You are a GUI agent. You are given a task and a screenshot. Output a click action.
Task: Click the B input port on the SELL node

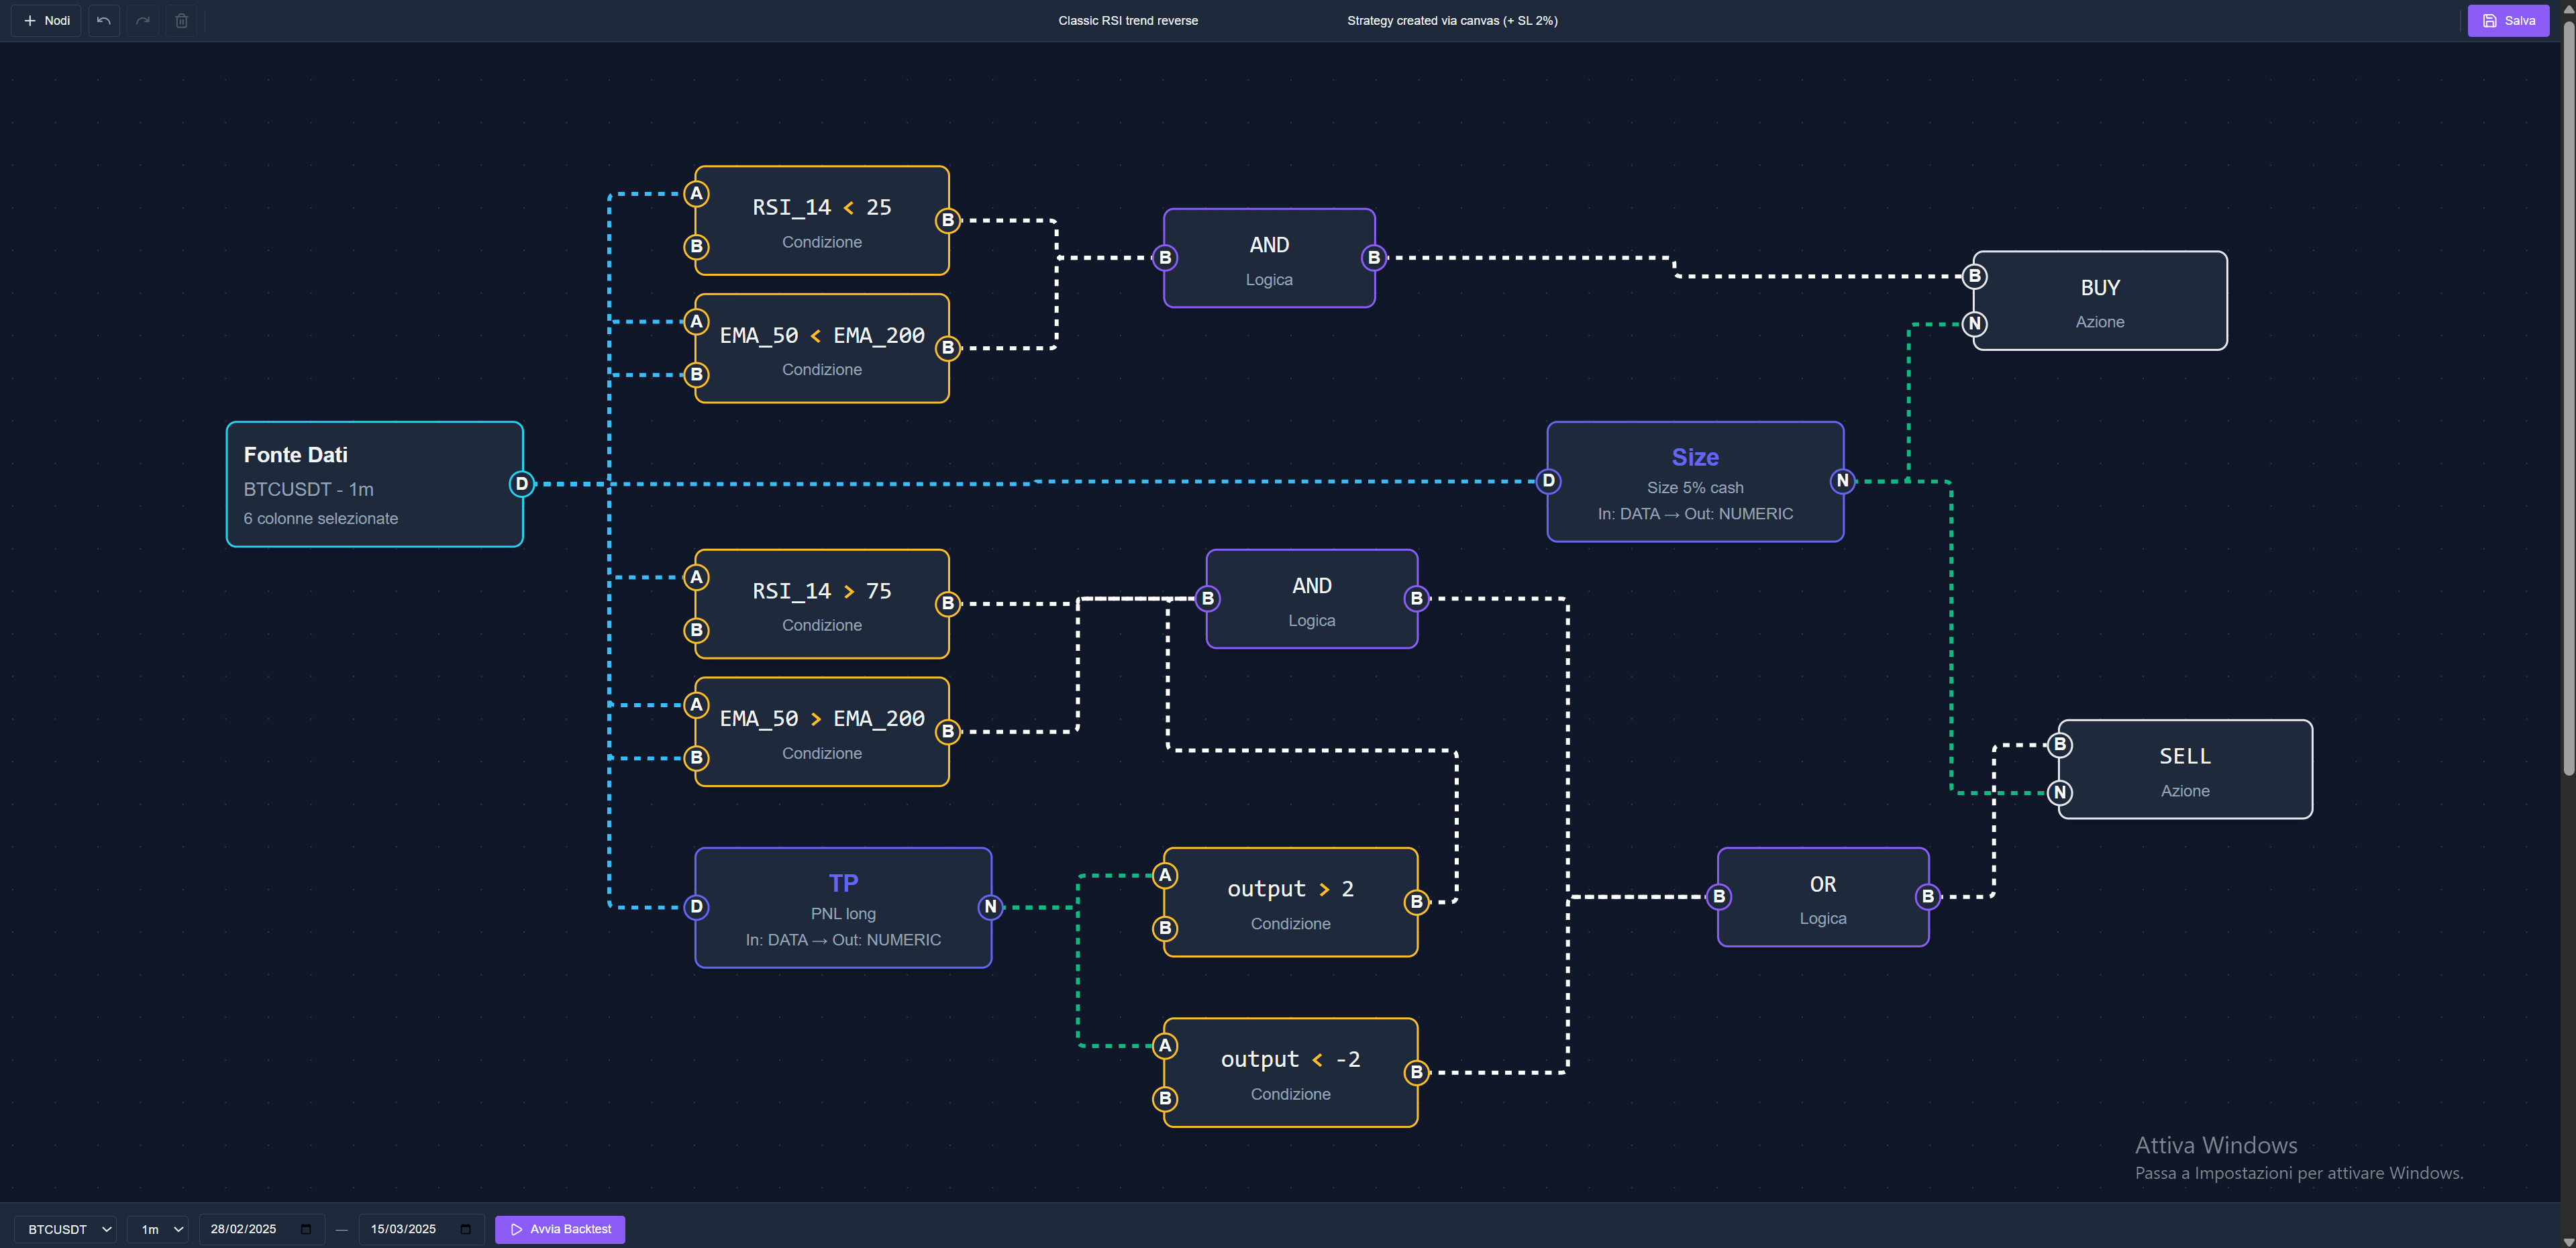(2059, 744)
